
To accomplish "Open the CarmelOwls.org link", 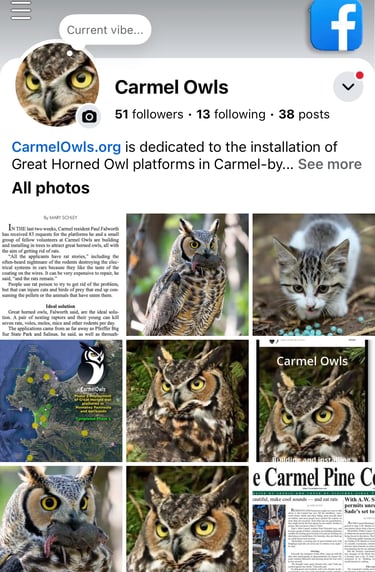I will pyautogui.click(x=66, y=147).
